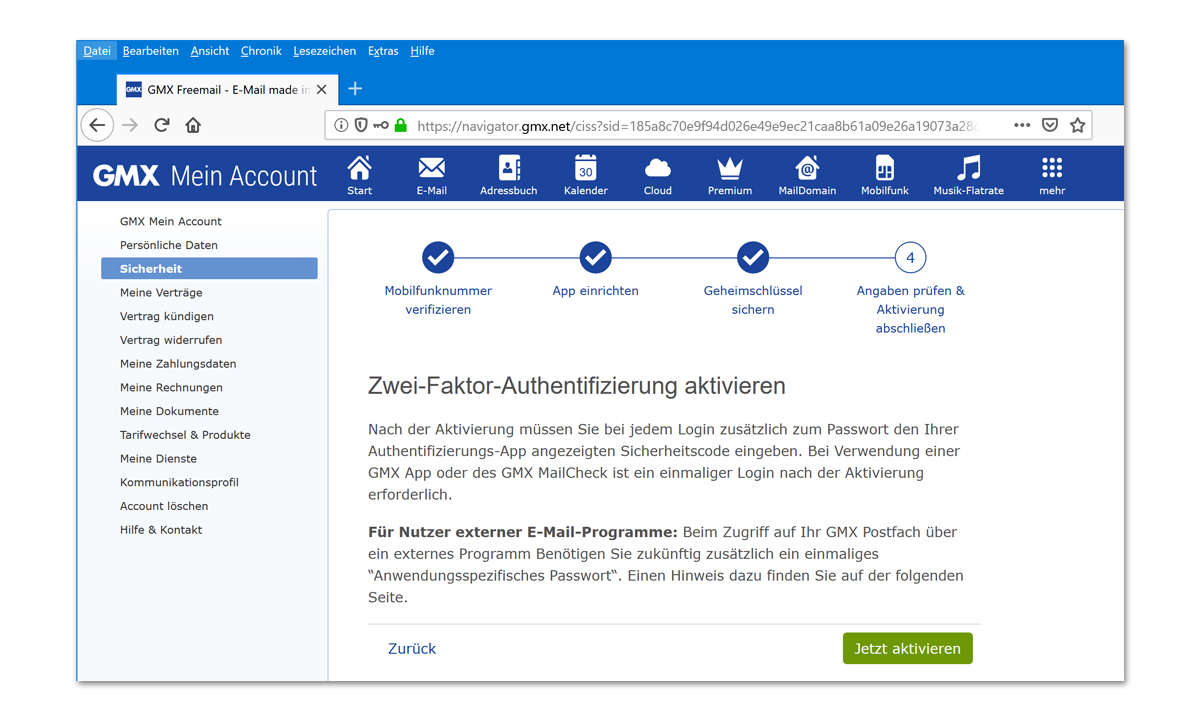The height and width of the screenshot is (720, 1200).
Task: Click the completed App einrichten step circle
Action: point(595,258)
